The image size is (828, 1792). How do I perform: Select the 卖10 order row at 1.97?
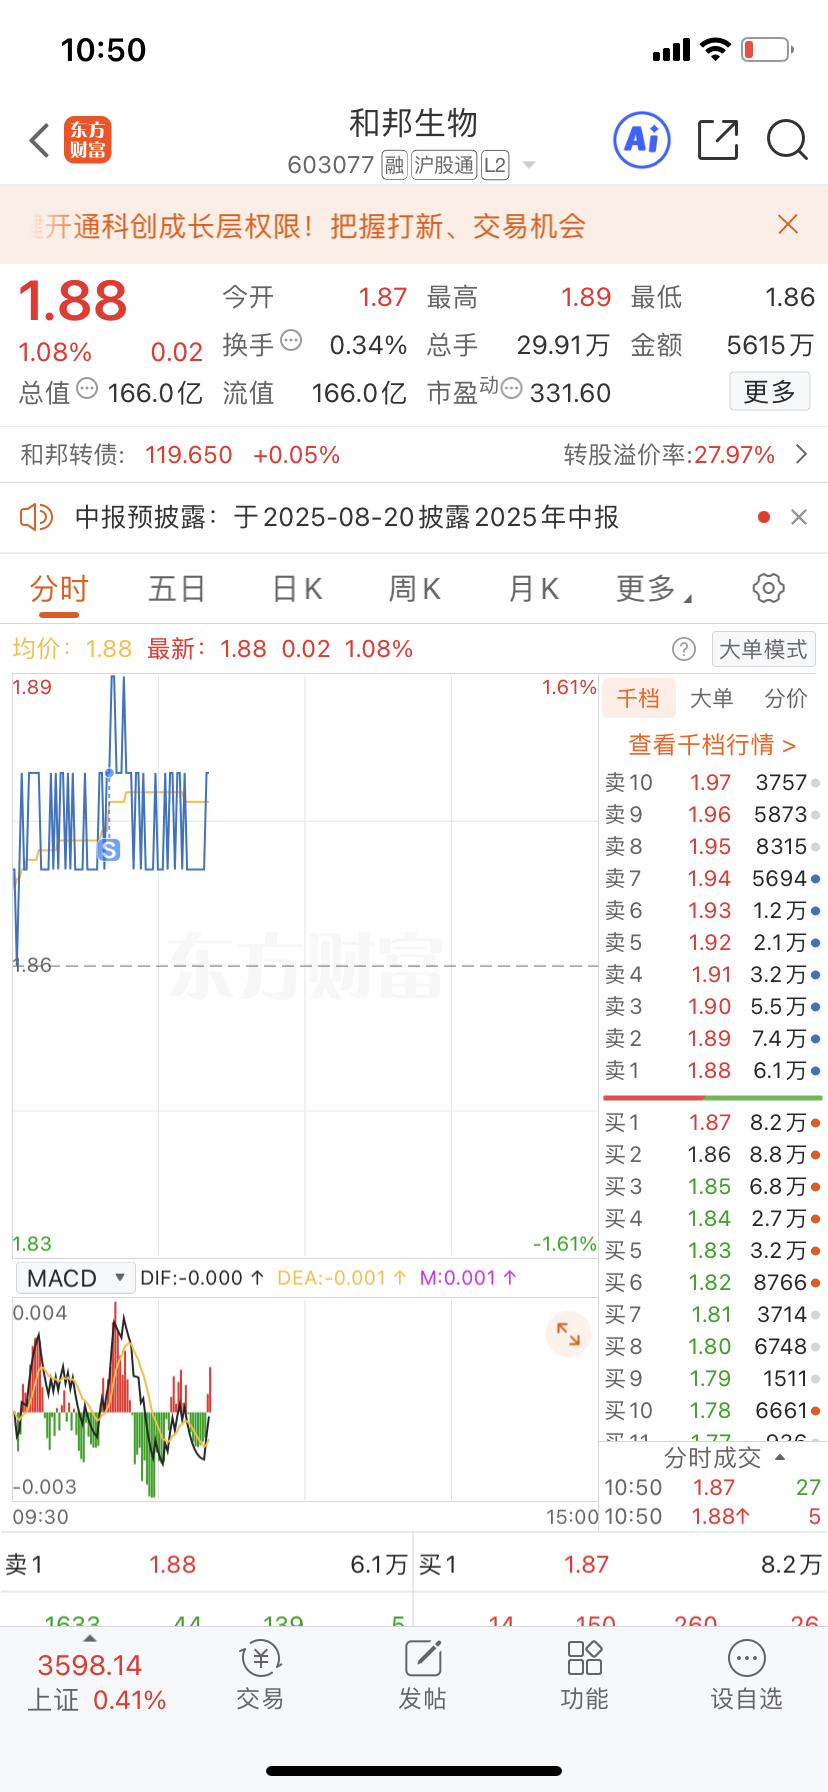click(712, 783)
